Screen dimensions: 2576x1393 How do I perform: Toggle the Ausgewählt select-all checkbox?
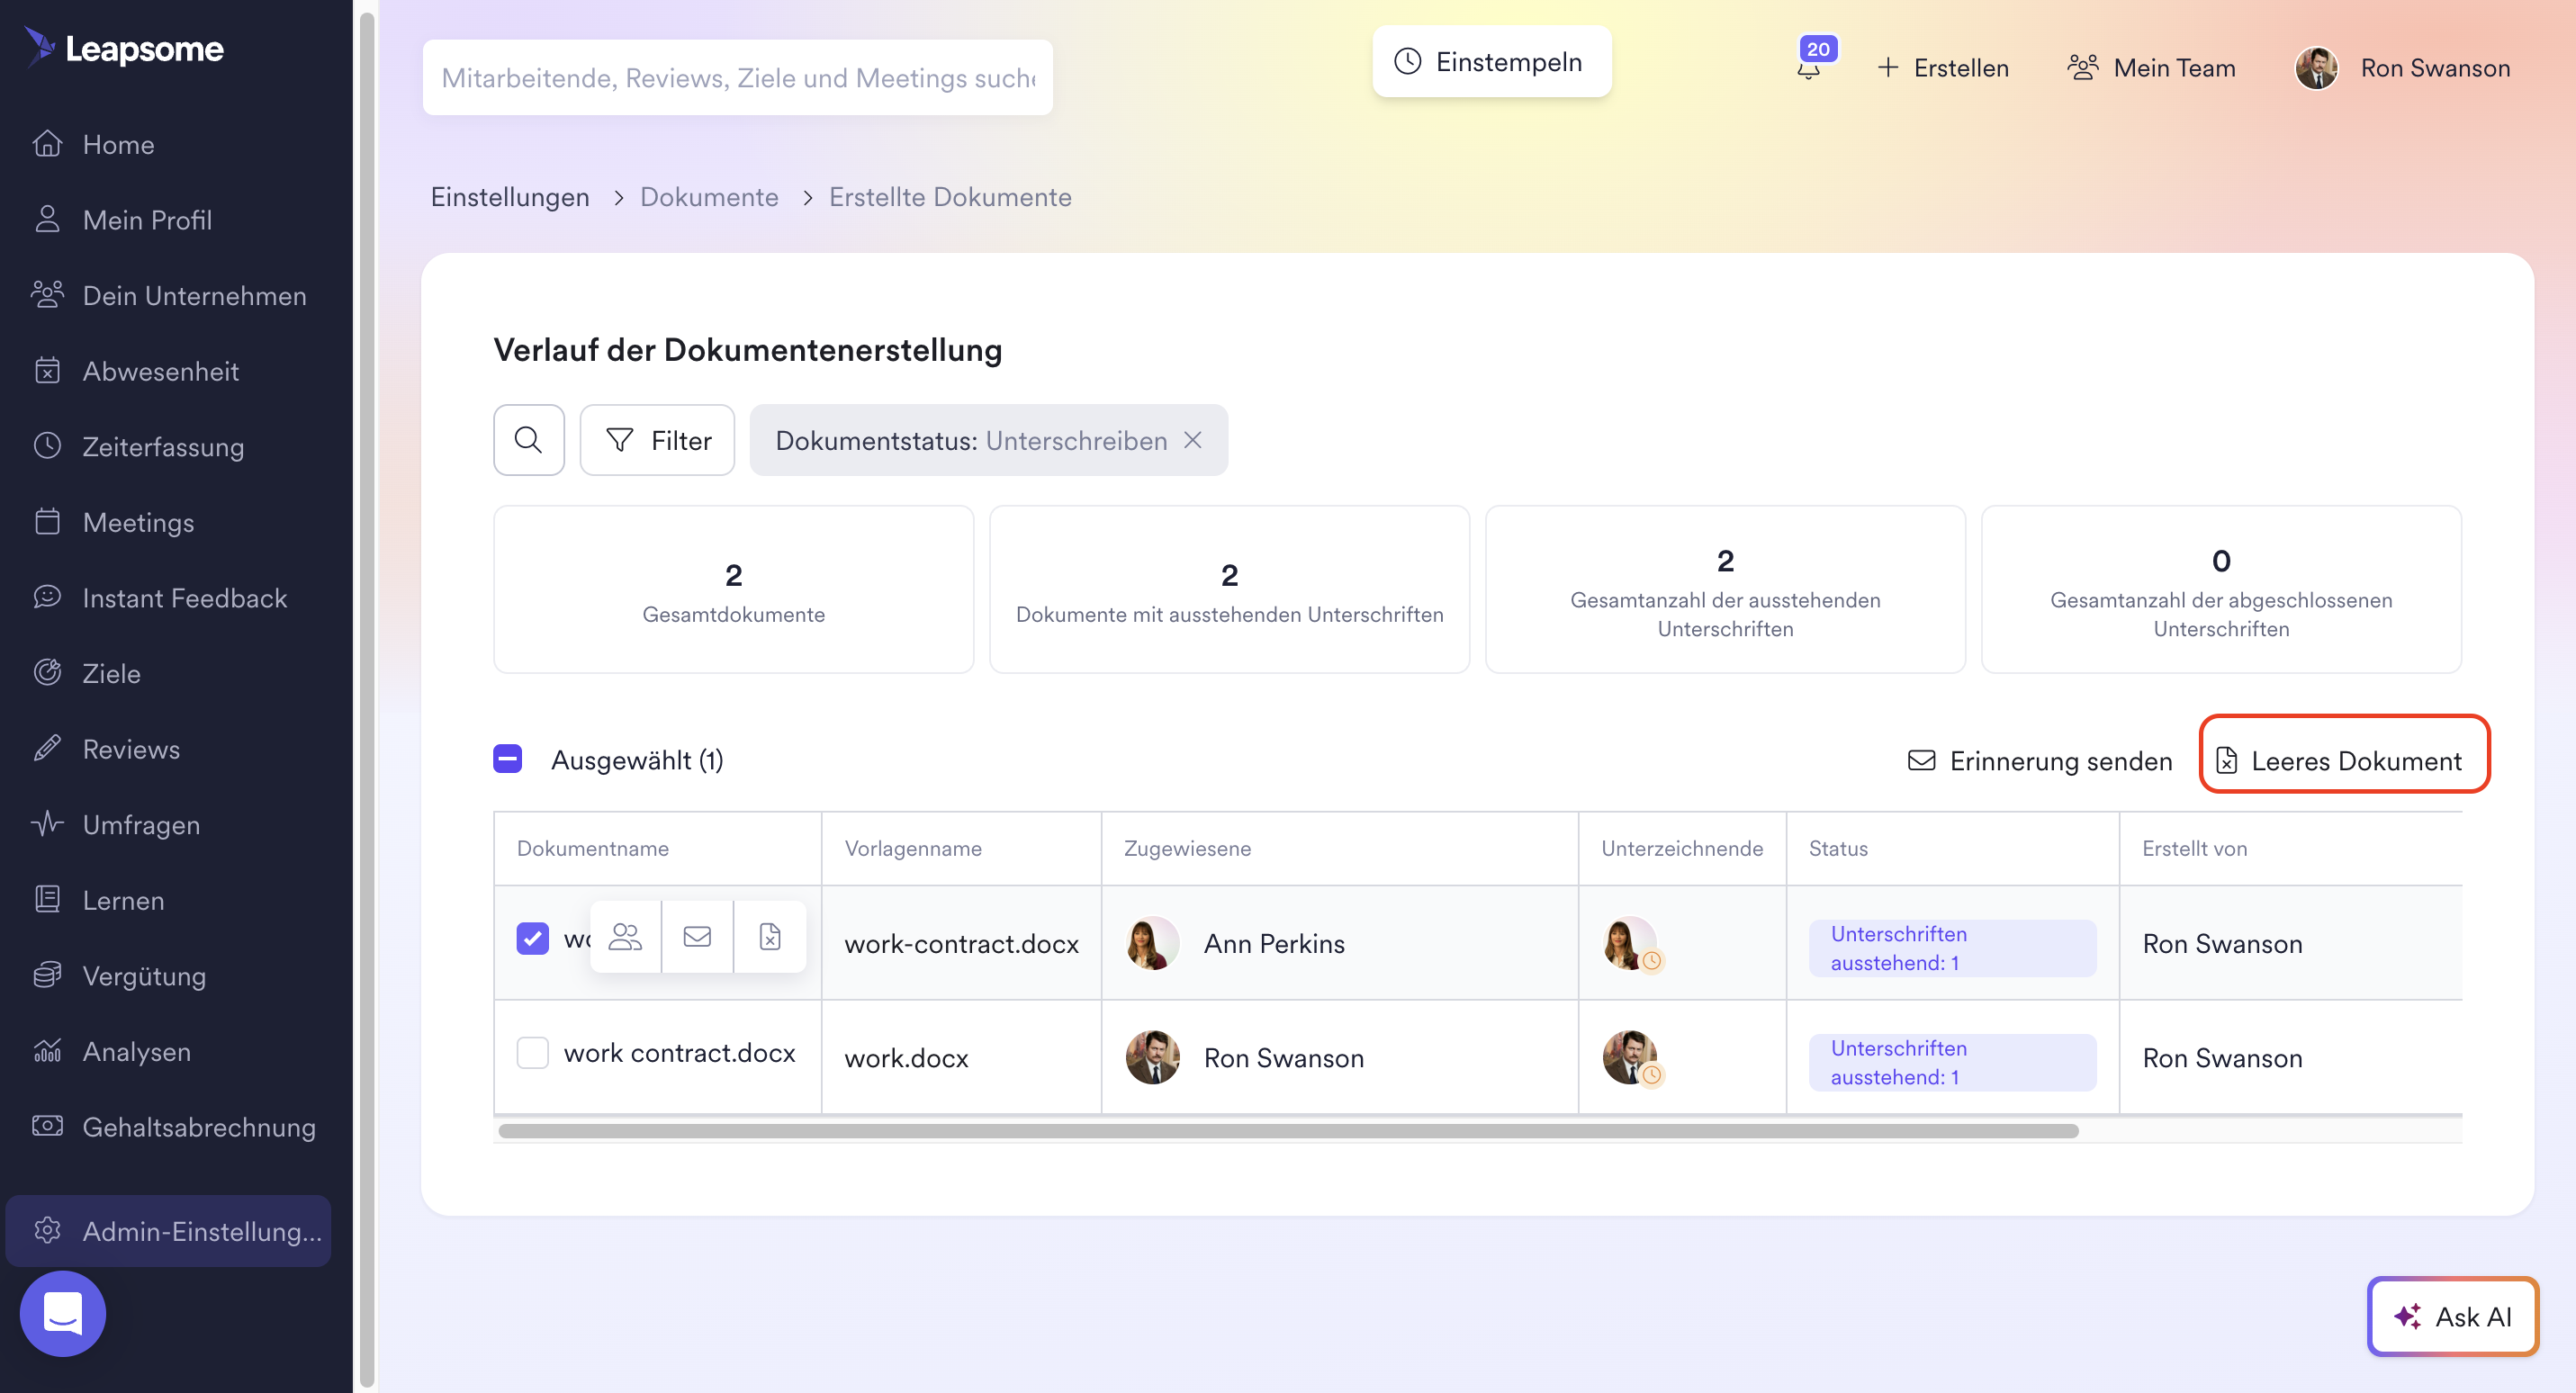(x=508, y=759)
